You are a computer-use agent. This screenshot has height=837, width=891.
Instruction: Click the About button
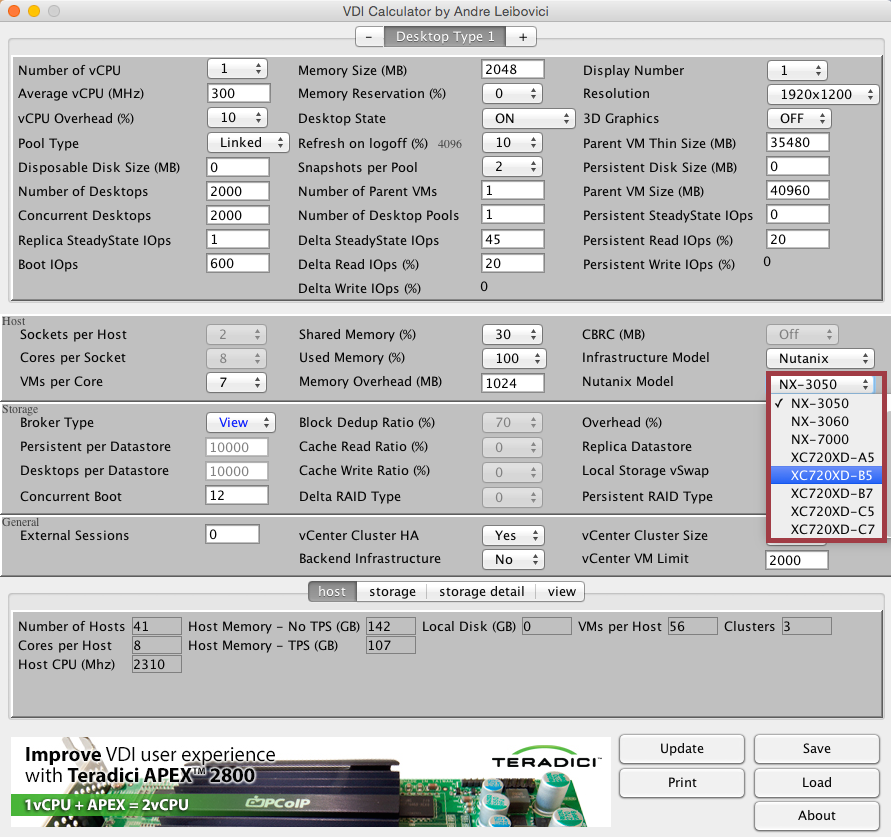point(817,815)
